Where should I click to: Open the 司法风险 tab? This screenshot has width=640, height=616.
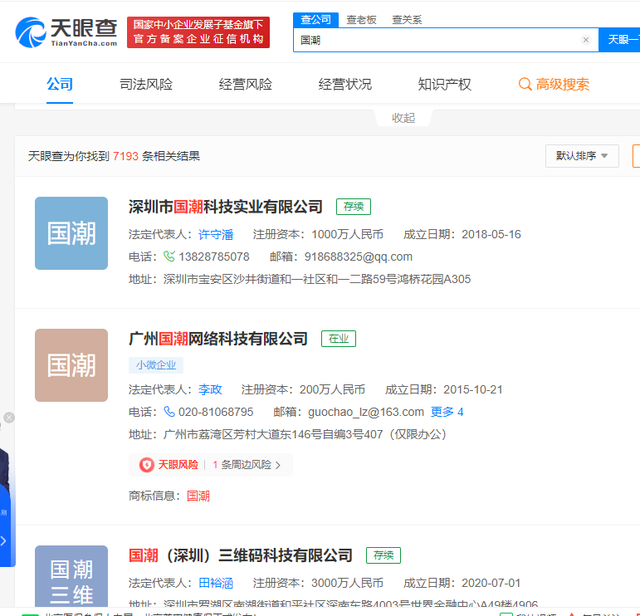click(x=146, y=85)
